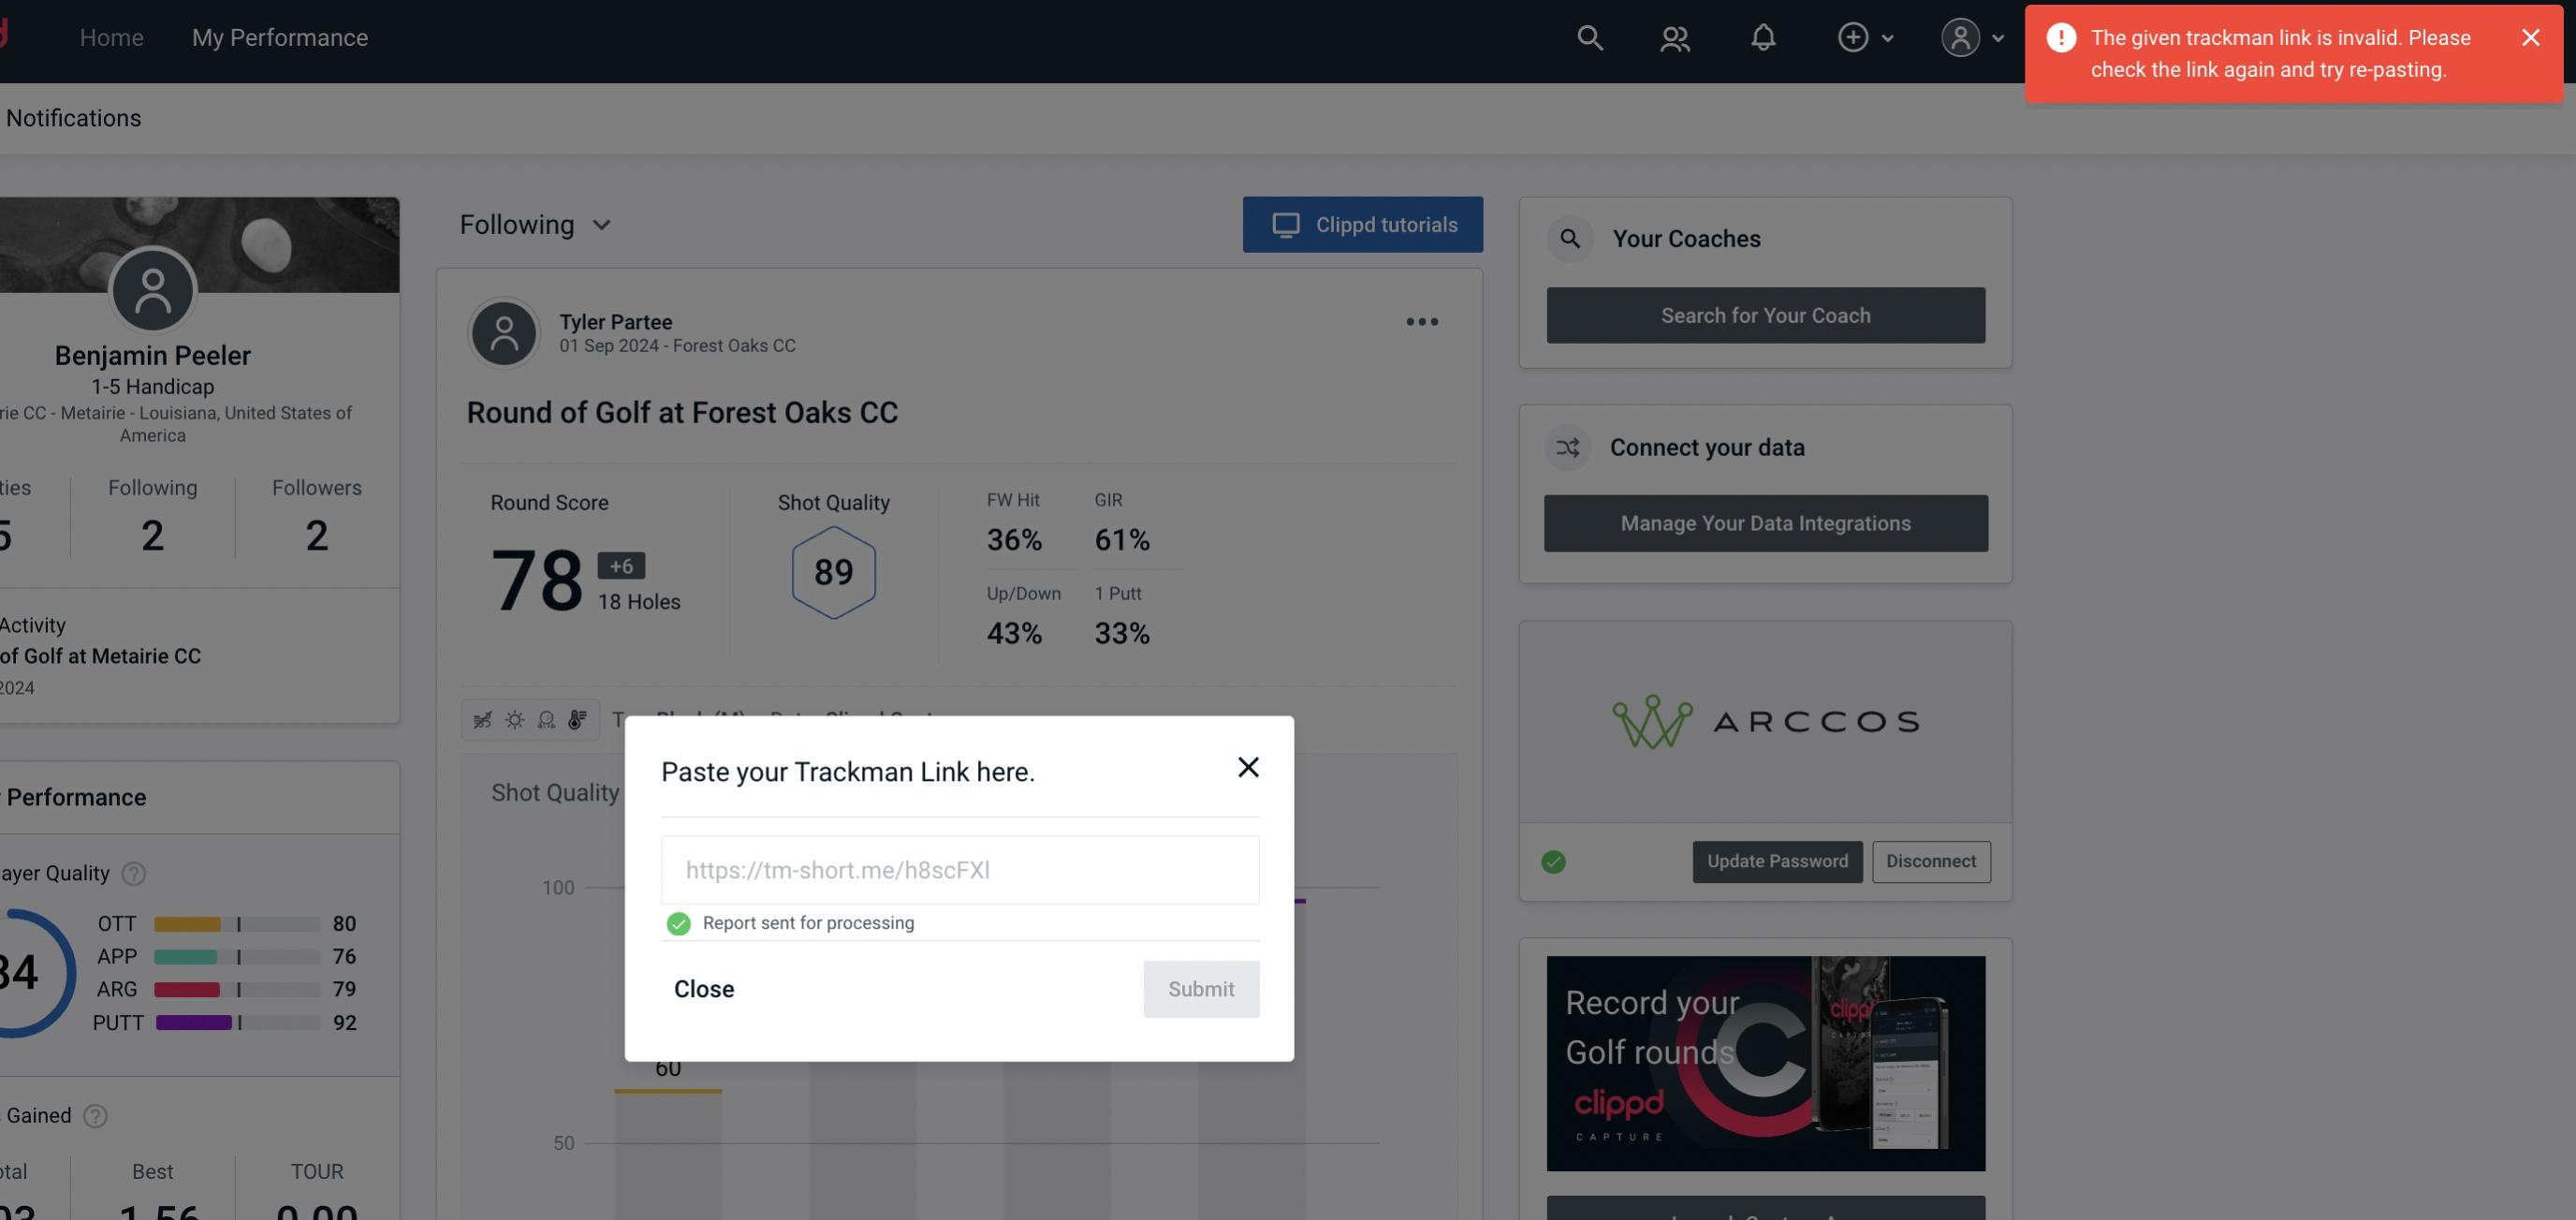This screenshot has width=2576, height=1220.
Task: Click the people/following icon in the top bar
Action: 1674,37
